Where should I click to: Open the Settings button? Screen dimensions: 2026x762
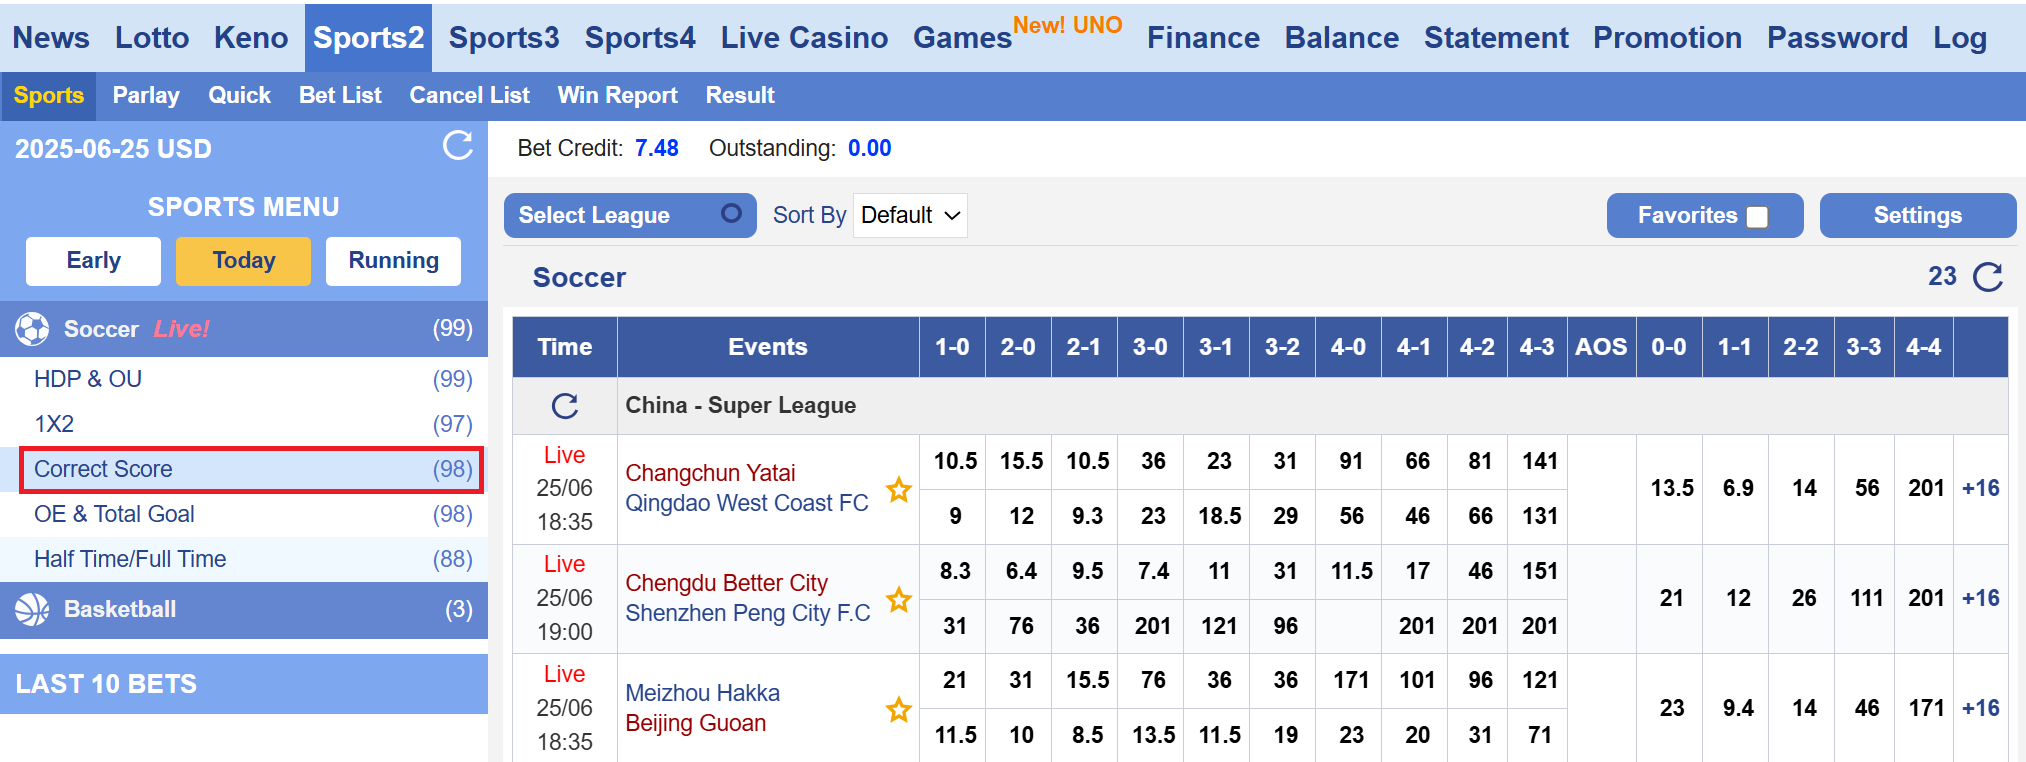[x=1918, y=215]
